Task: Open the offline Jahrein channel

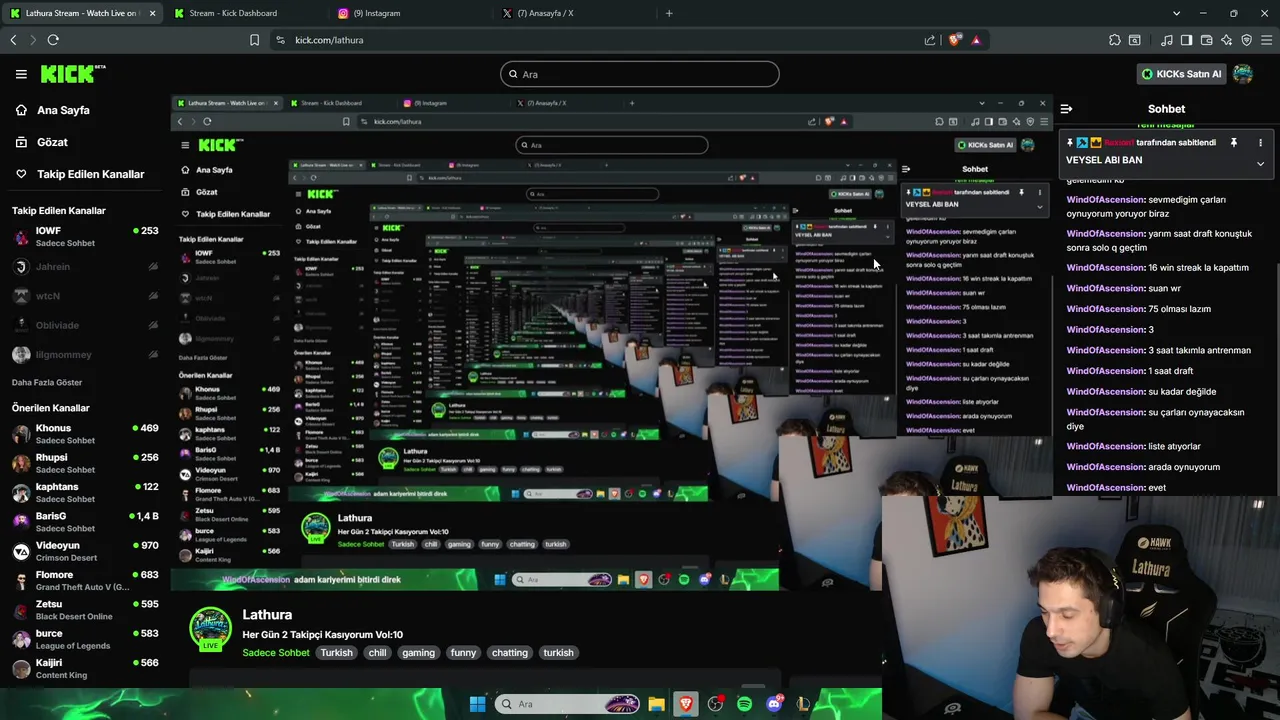Action: coord(85,267)
